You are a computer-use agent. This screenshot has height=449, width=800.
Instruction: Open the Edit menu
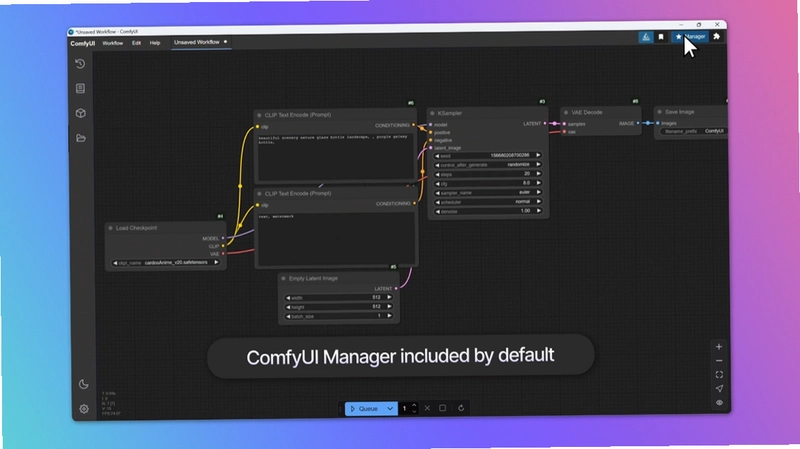(136, 43)
